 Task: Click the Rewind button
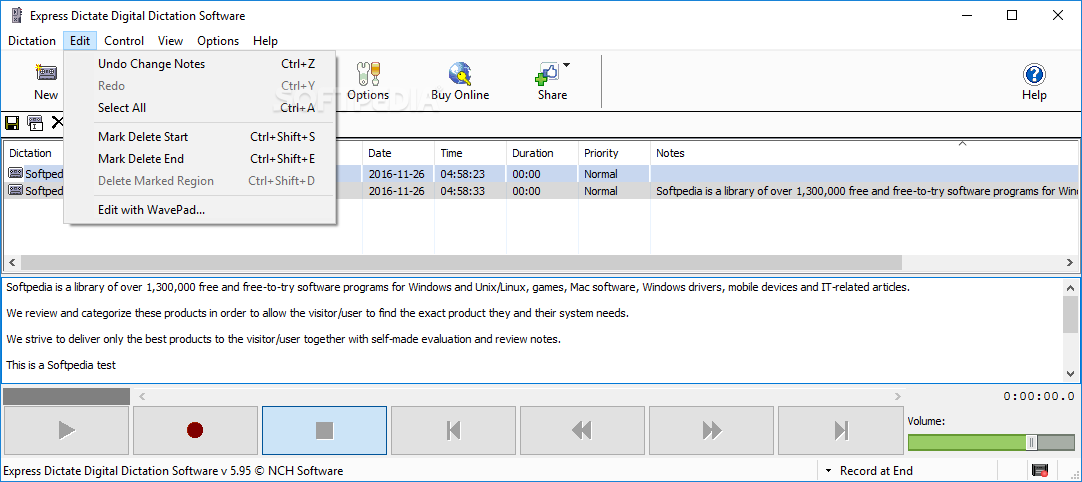coord(582,430)
